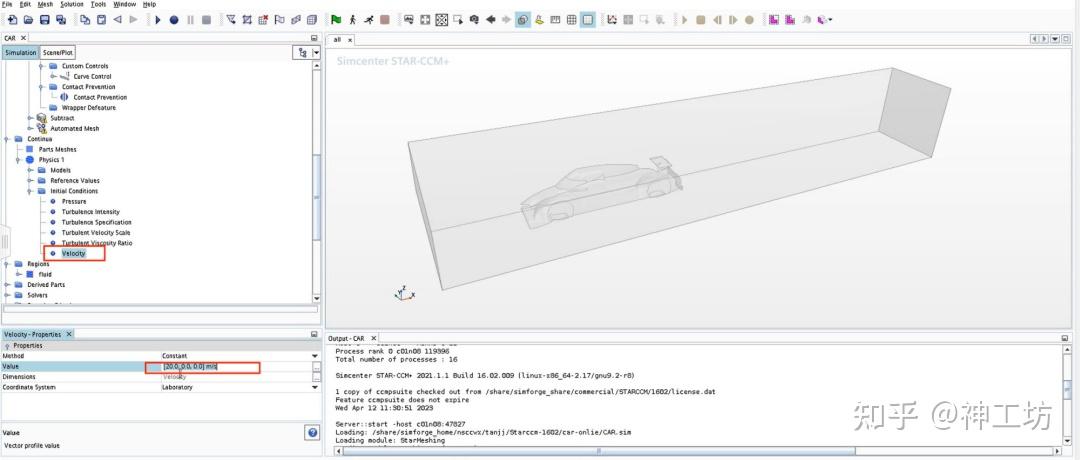Collapse the Physics 1 node
Viewport: 1080px width, 460px height.
pyautogui.click(x=19, y=160)
